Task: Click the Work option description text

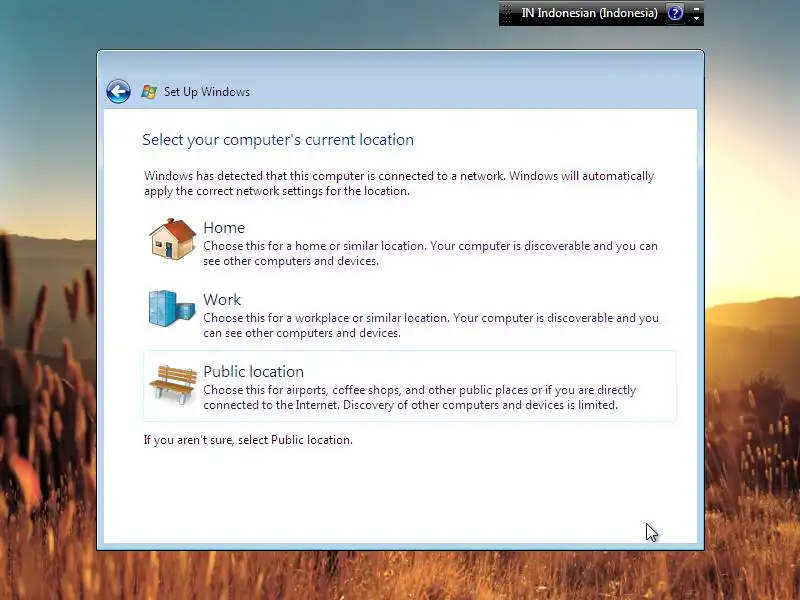Action: (x=431, y=326)
